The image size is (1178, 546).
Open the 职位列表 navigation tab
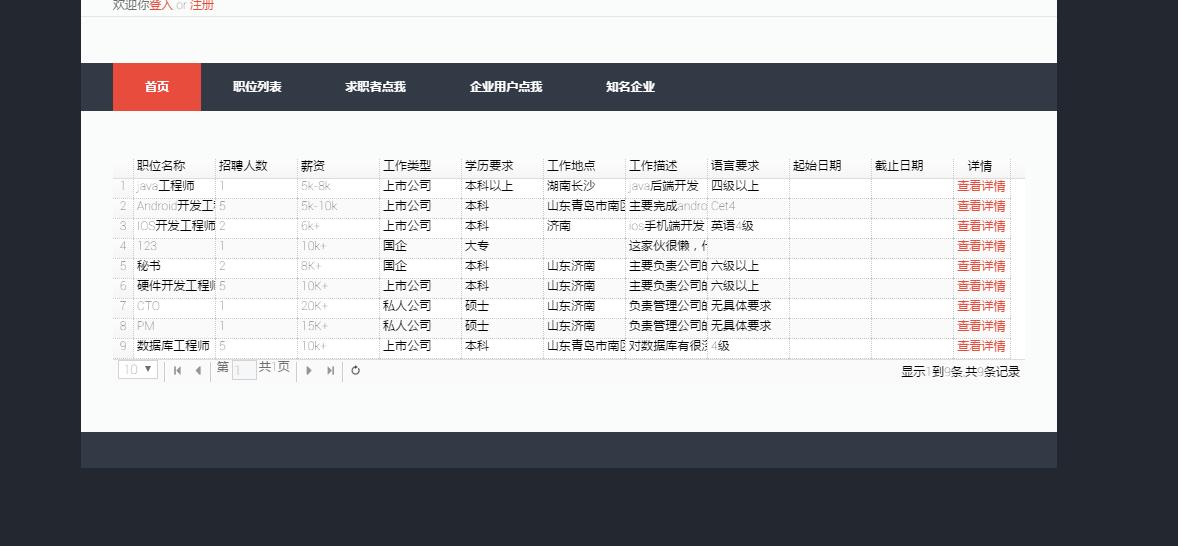pyautogui.click(x=257, y=87)
